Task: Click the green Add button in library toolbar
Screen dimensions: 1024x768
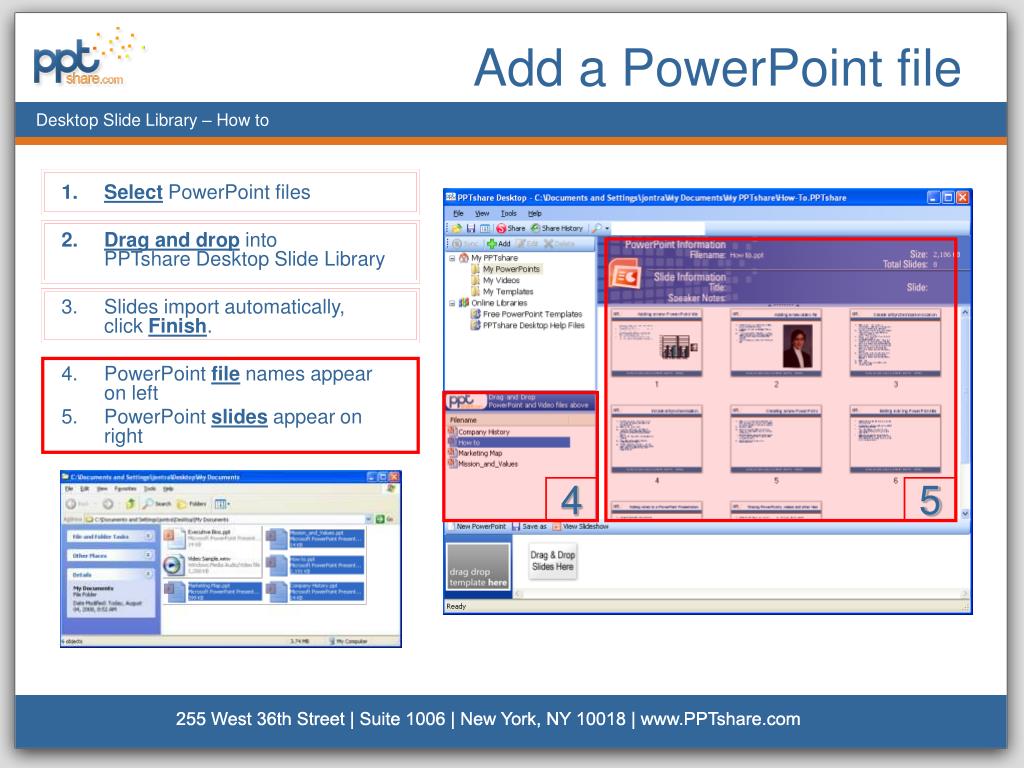Action: [x=499, y=244]
